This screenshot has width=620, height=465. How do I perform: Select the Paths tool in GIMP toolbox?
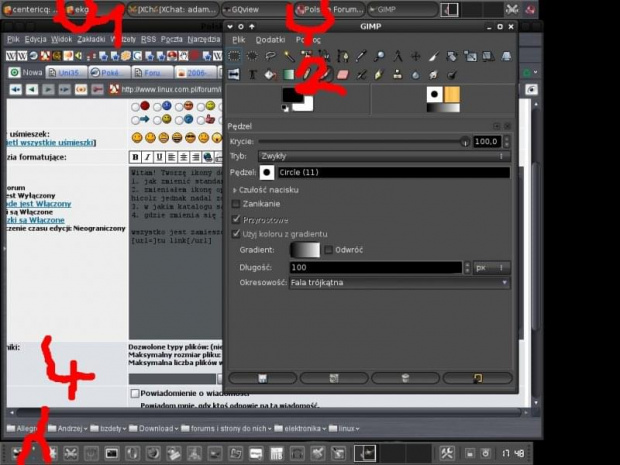[x=343, y=56]
